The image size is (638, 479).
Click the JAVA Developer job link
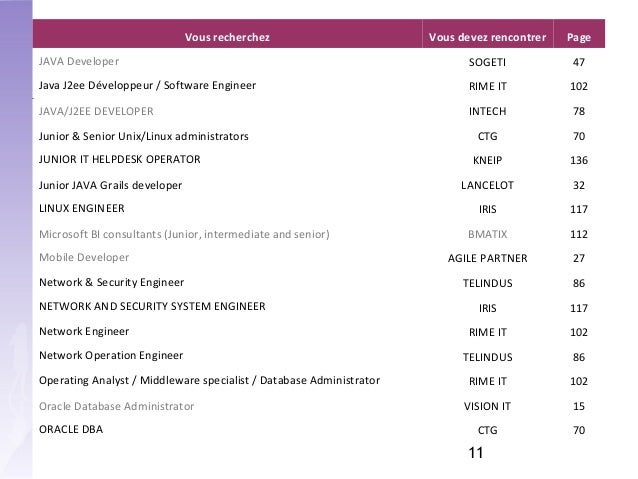click(78, 62)
